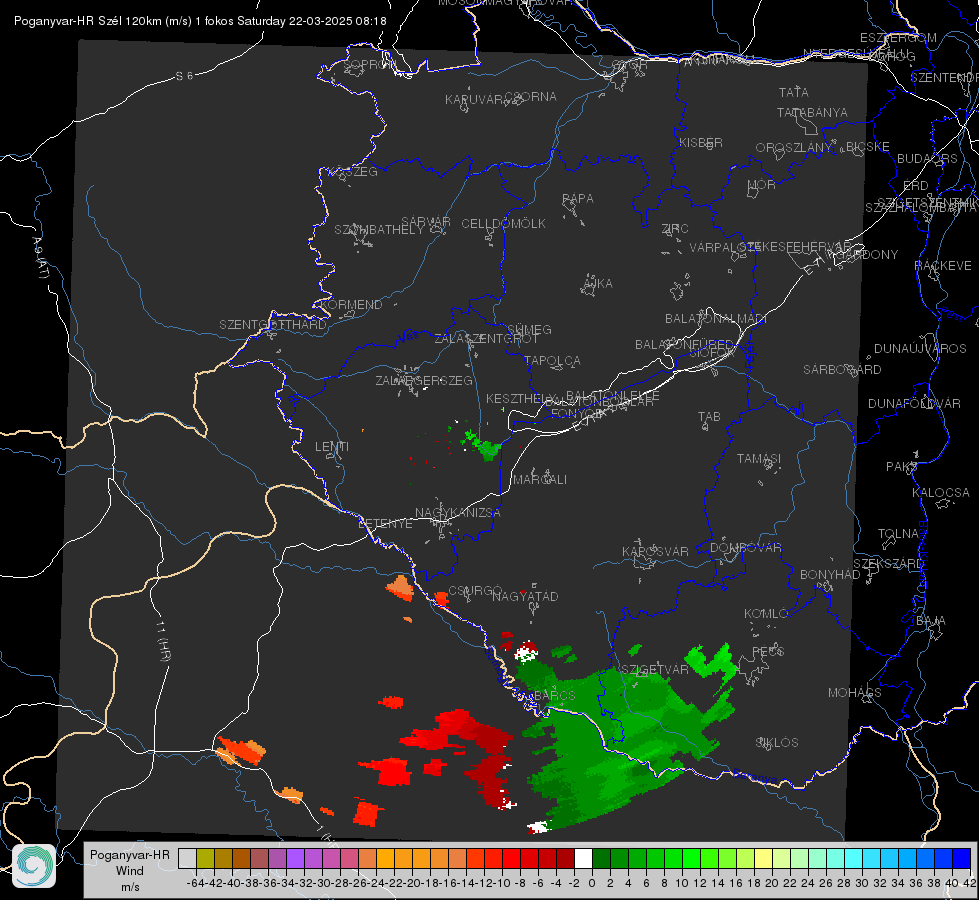Screen dimensions: 979x900
Task: Click the SÁRVÁR city label
Action: click(x=426, y=222)
